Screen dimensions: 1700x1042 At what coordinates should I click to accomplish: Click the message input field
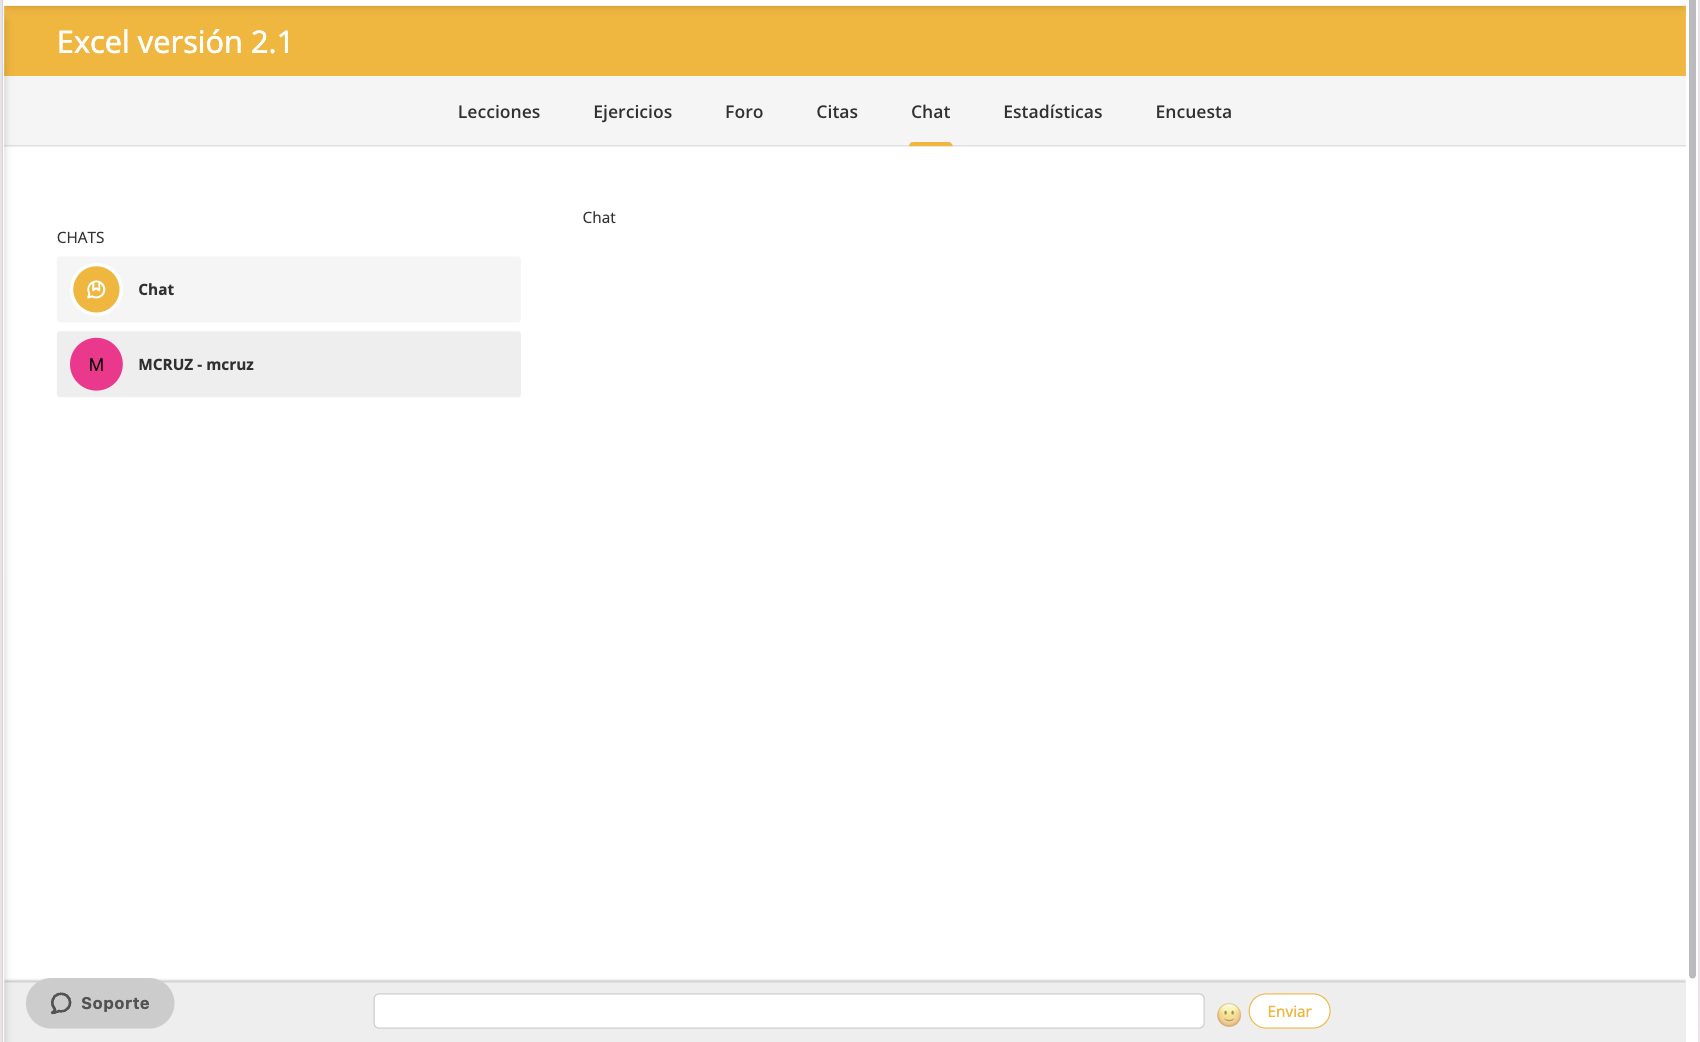point(789,1011)
